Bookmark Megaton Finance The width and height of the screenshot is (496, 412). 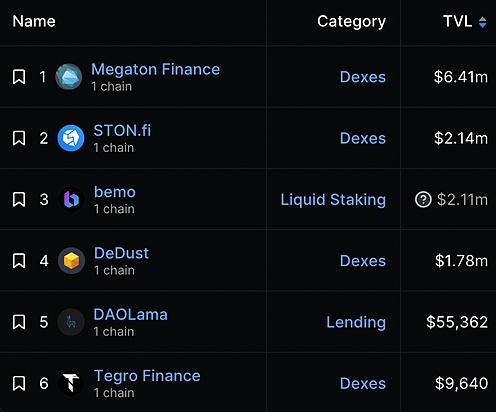(19, 77)
